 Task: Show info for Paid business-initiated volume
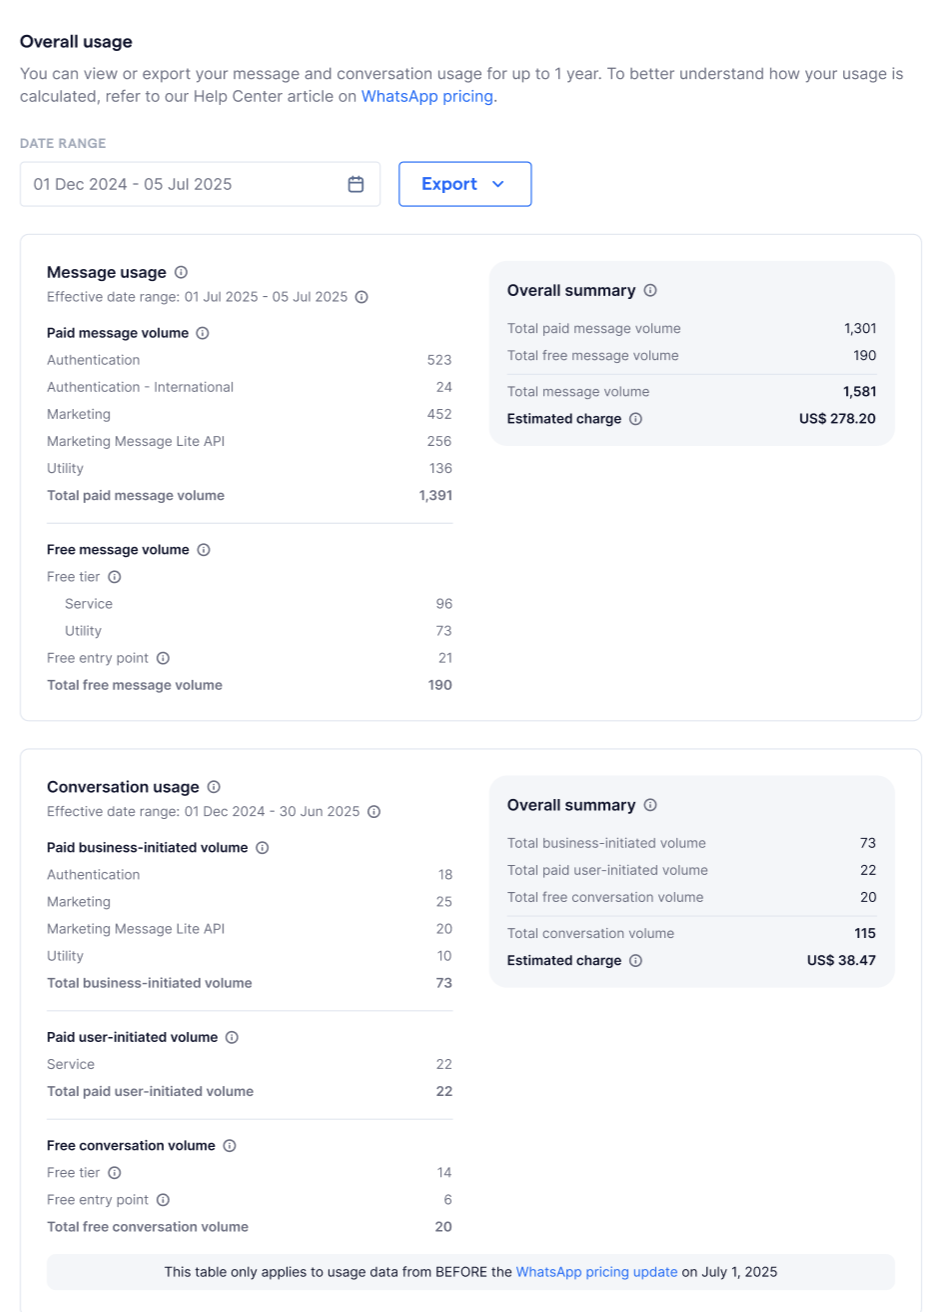pos(262,848)
